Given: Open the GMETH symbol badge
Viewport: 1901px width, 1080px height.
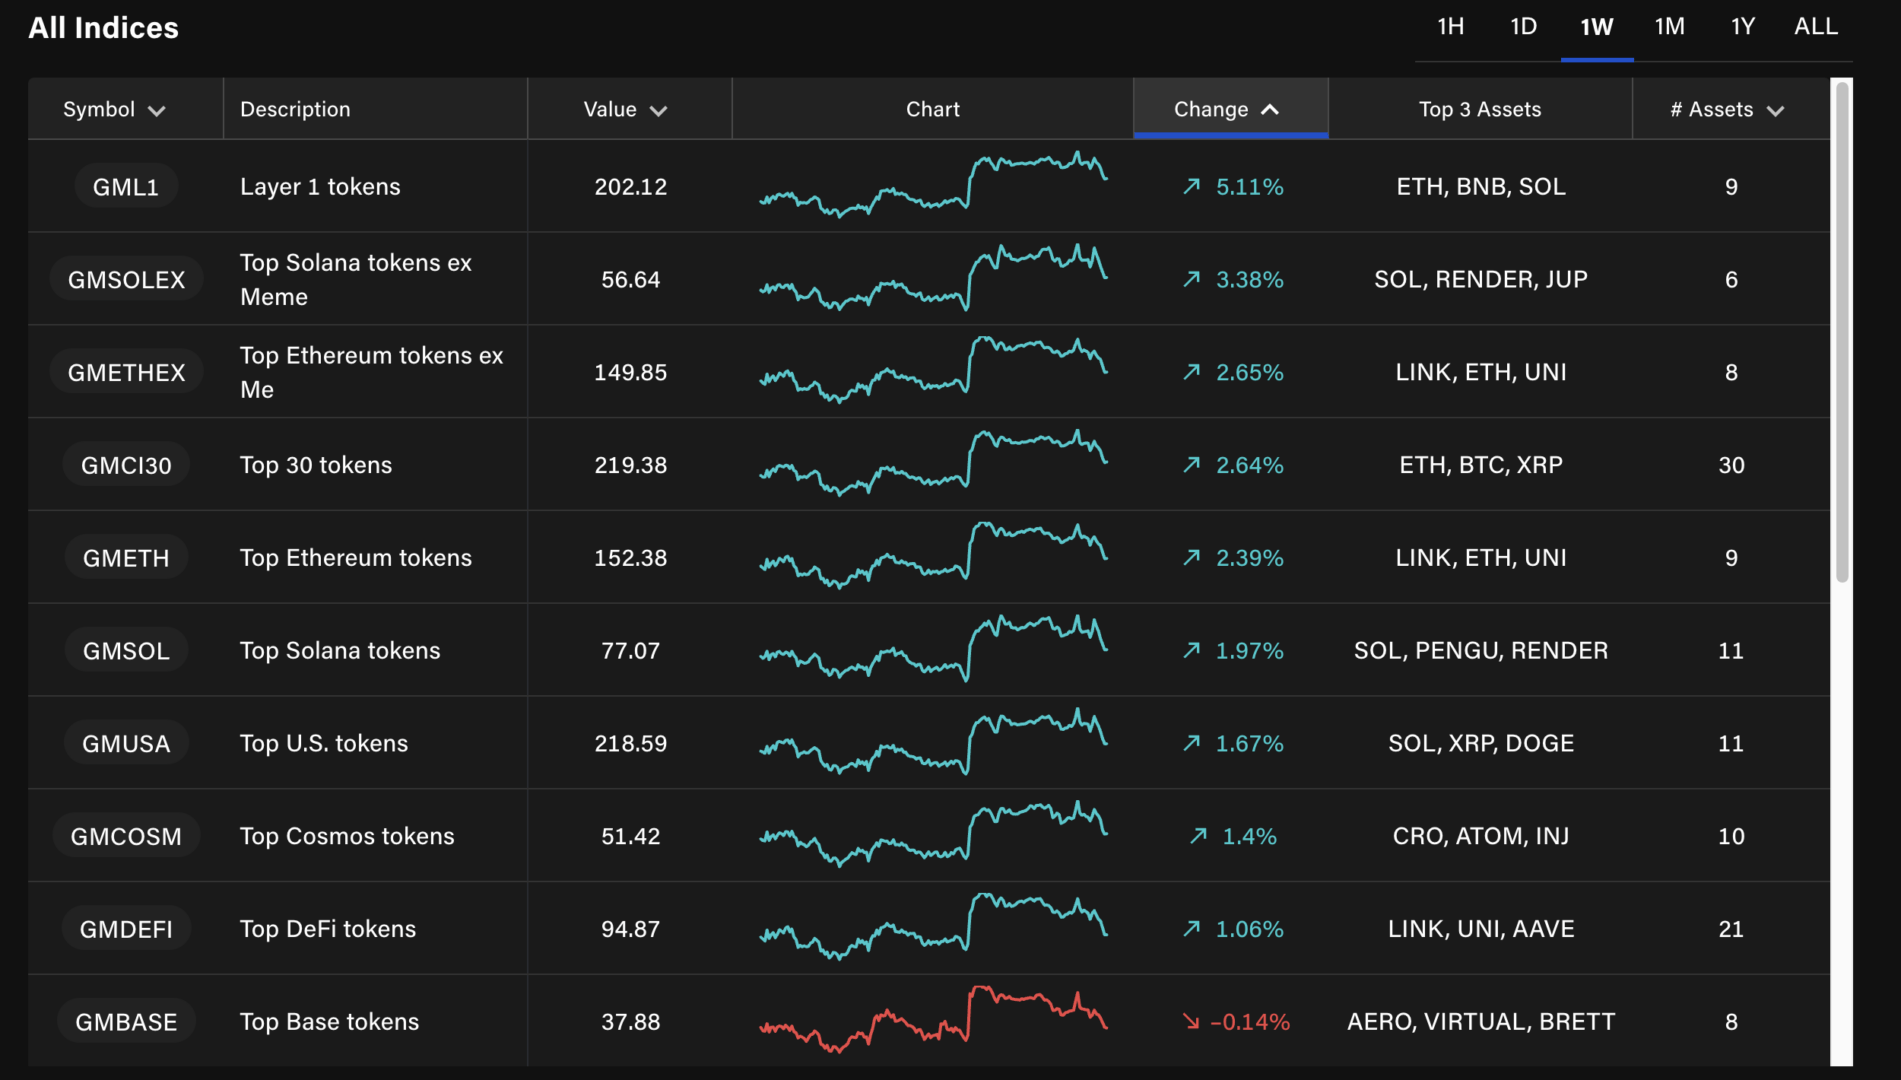Looking at the screenshot, I should [126, 558].
